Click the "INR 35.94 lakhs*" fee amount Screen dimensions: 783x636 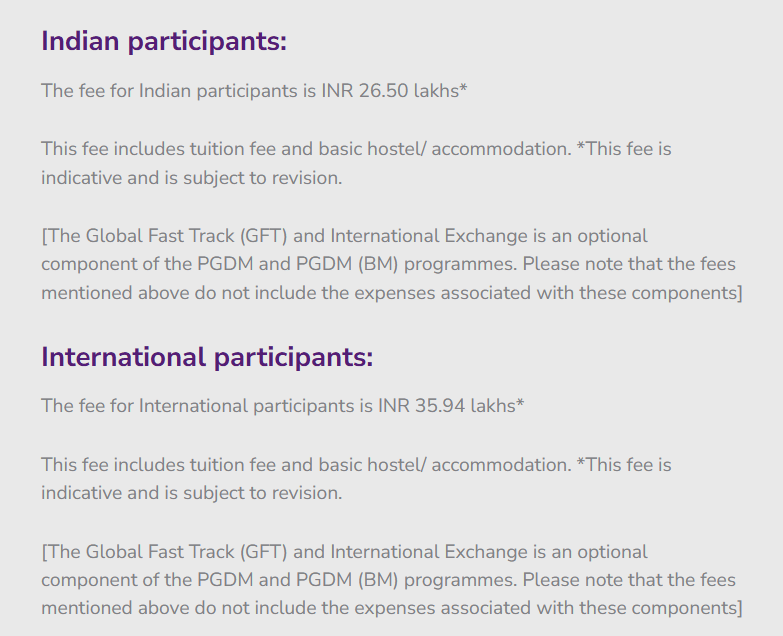451,406
